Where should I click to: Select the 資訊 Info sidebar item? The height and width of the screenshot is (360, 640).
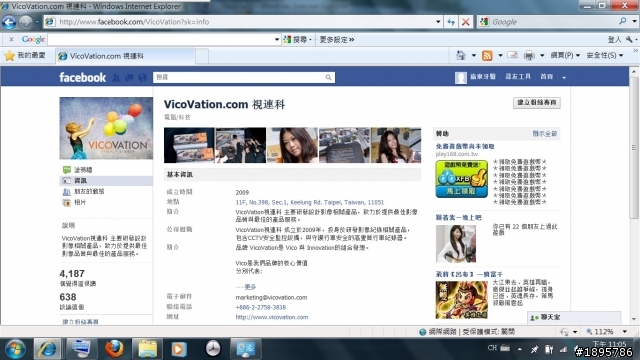106,180
